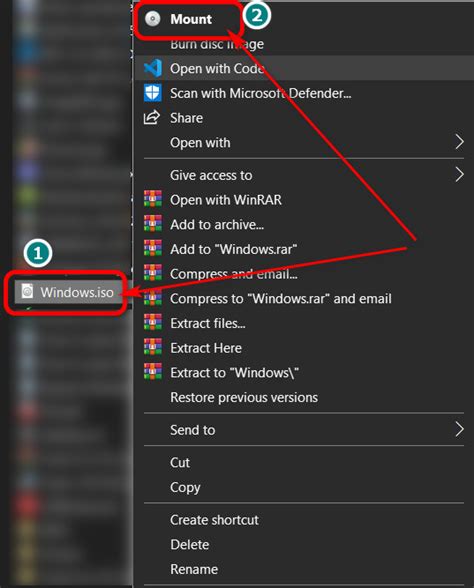Choose Rename from the menu
The width and height of the screenshot is (474, 588).
tap(194, 569)
